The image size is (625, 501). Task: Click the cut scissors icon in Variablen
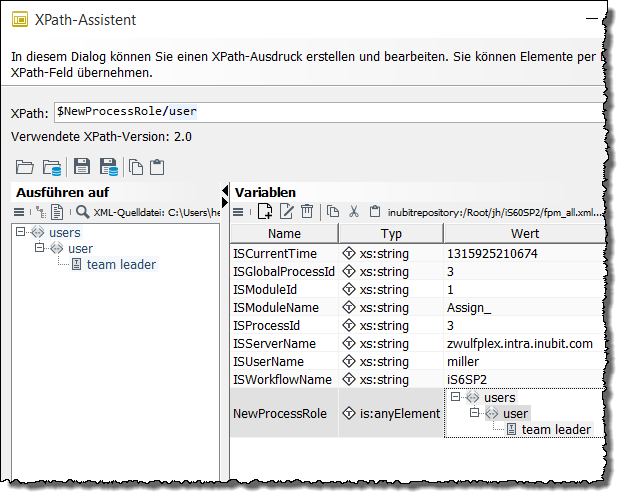[353, 211]
